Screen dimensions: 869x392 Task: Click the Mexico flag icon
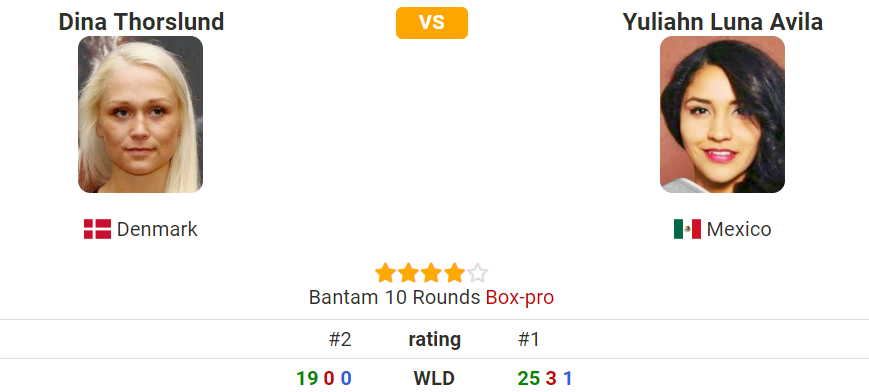click(x=687, y=229)
